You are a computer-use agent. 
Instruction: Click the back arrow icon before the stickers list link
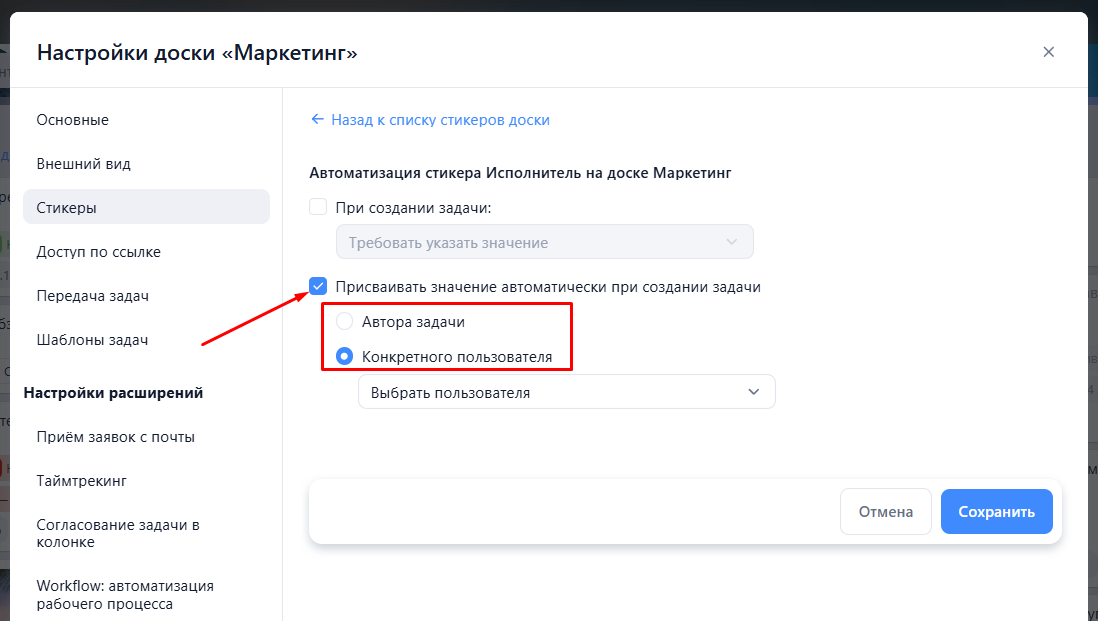(x=317, y=120)
